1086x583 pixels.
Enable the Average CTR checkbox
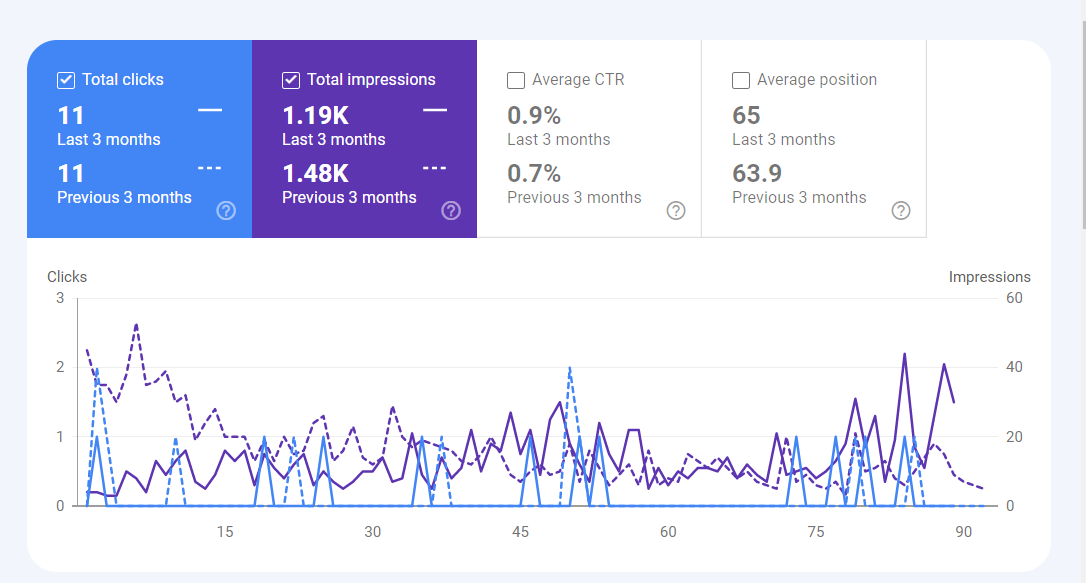516,80
